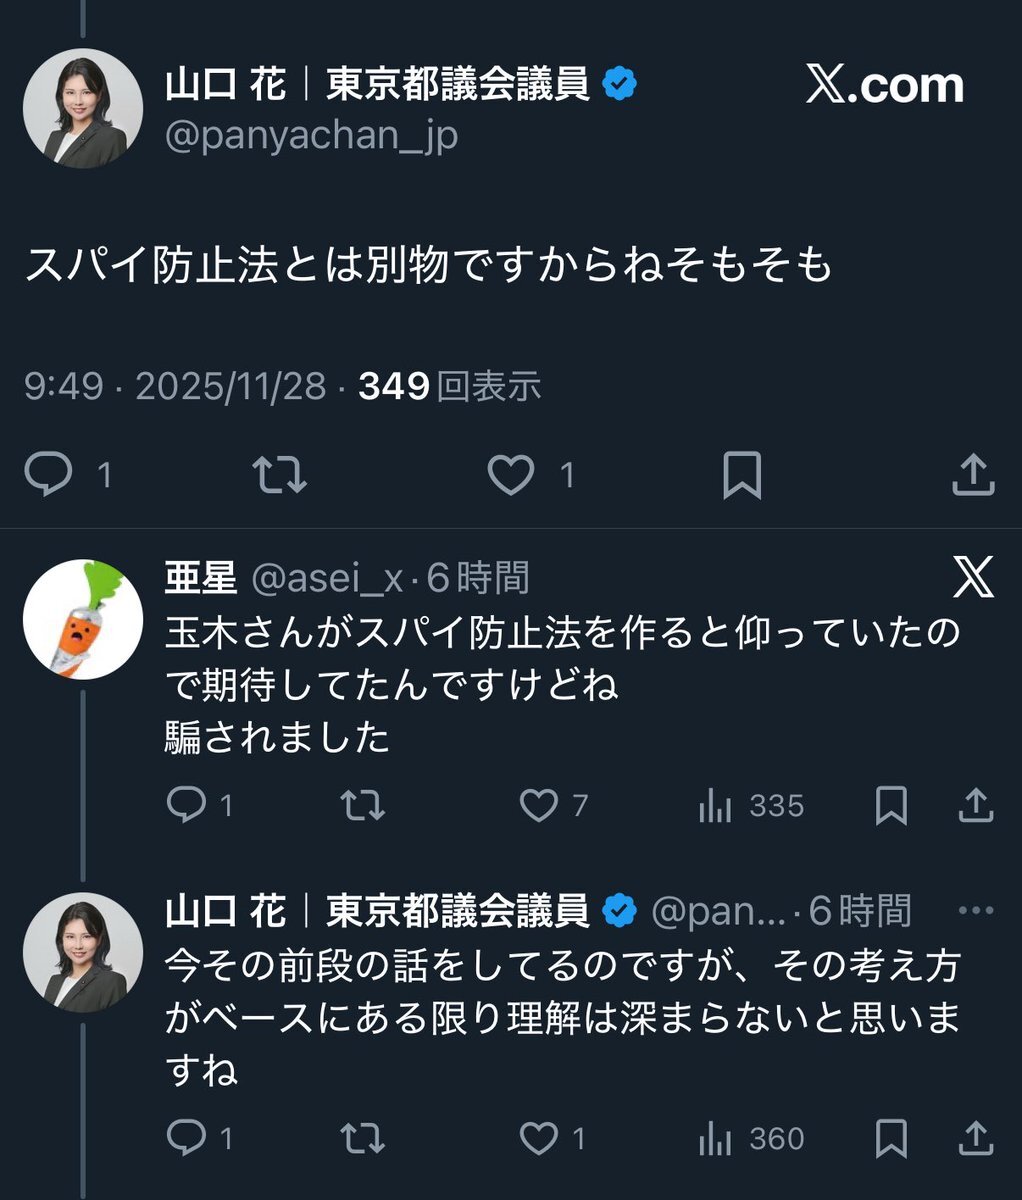Share the main post

[973, 475]
